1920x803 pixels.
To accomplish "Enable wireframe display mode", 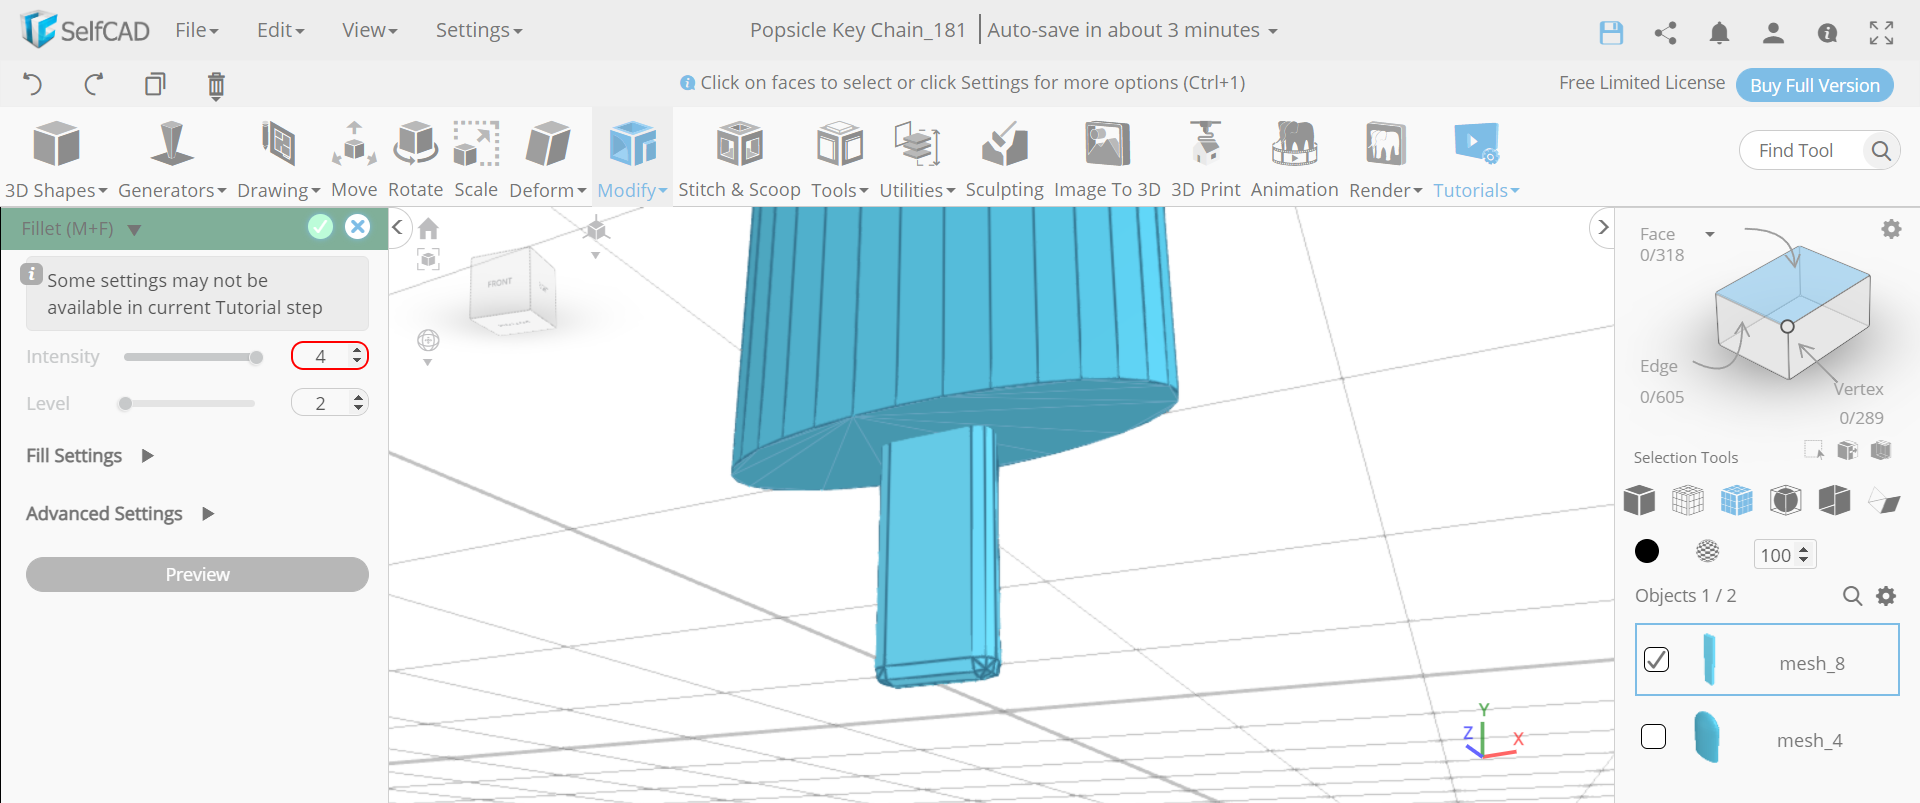I will pyautogui.click(x=1688, y=500).
